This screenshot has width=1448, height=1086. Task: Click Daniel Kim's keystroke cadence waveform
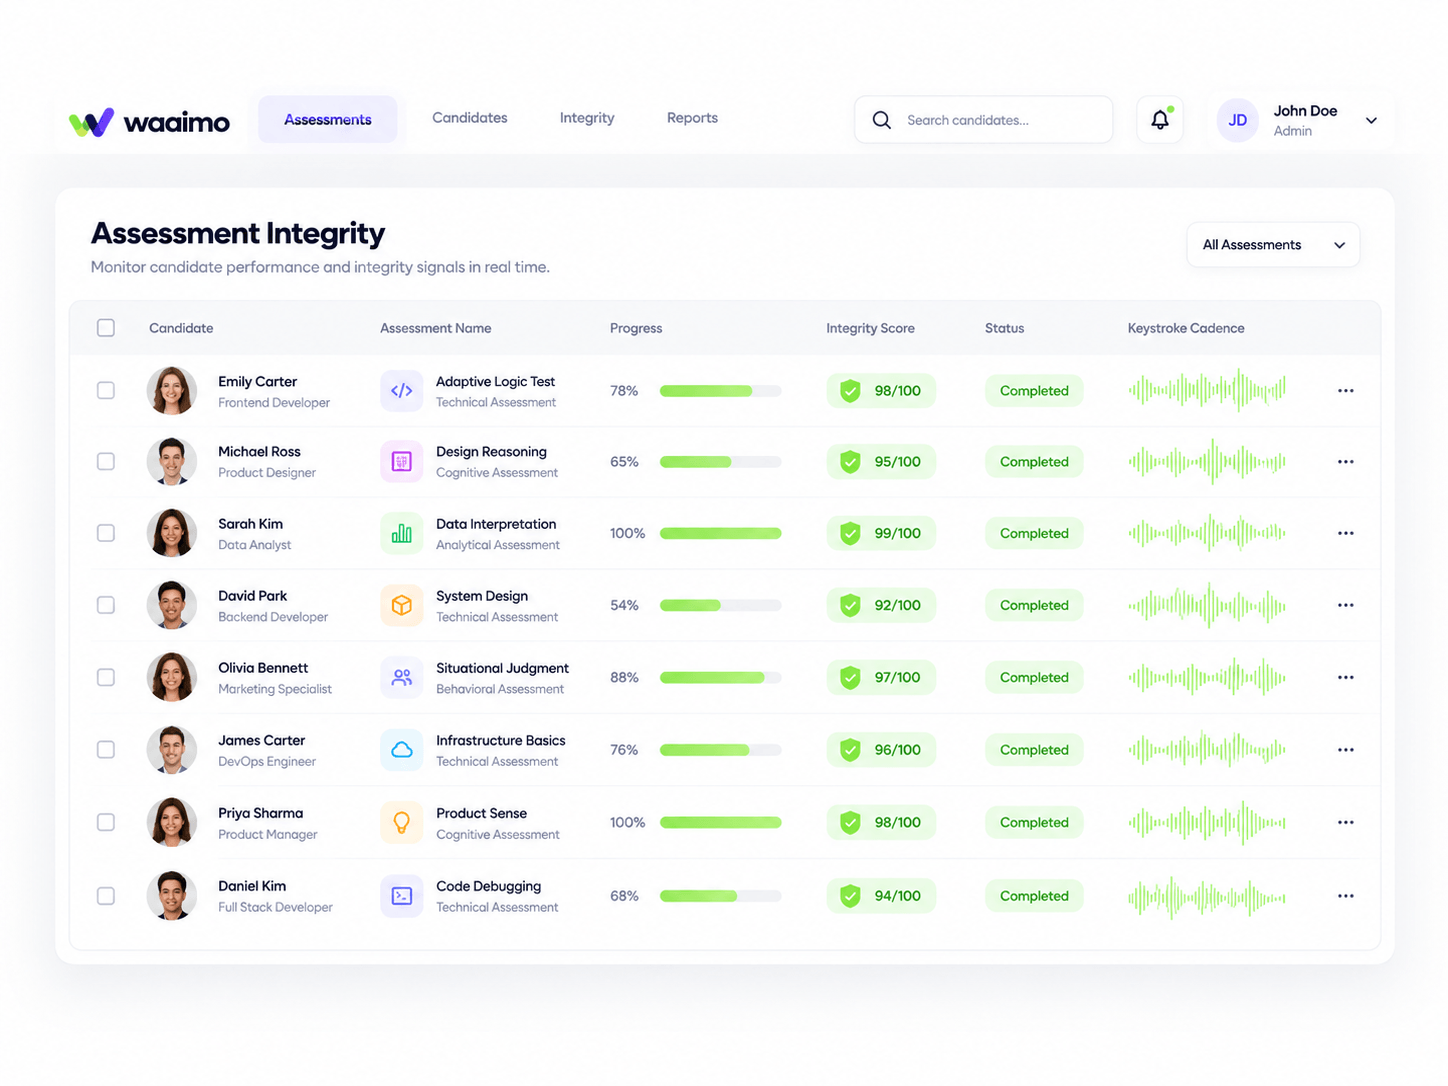point(1207,897)
